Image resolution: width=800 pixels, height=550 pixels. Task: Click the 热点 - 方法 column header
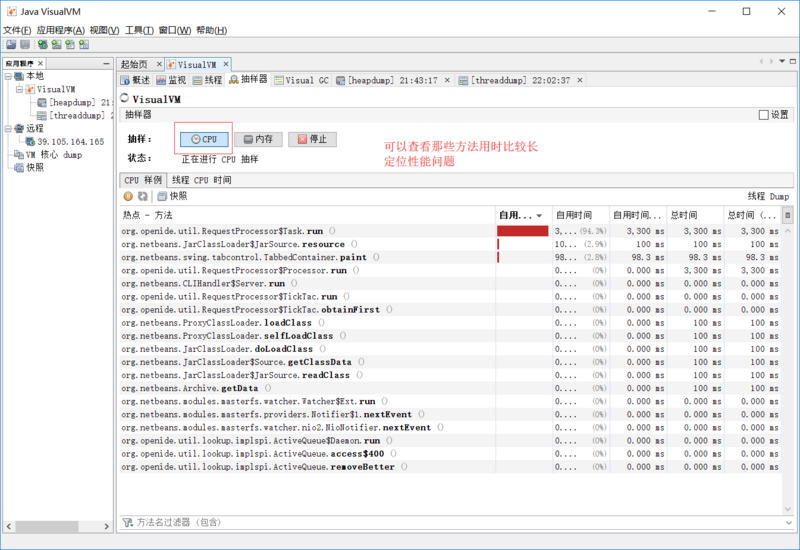307,215
